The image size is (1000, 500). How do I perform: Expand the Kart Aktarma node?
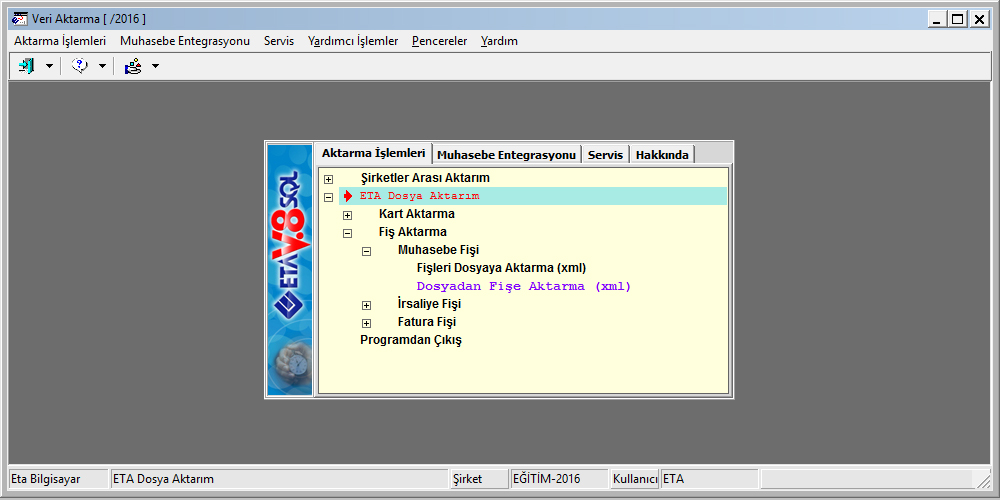[x=348, y=215]
